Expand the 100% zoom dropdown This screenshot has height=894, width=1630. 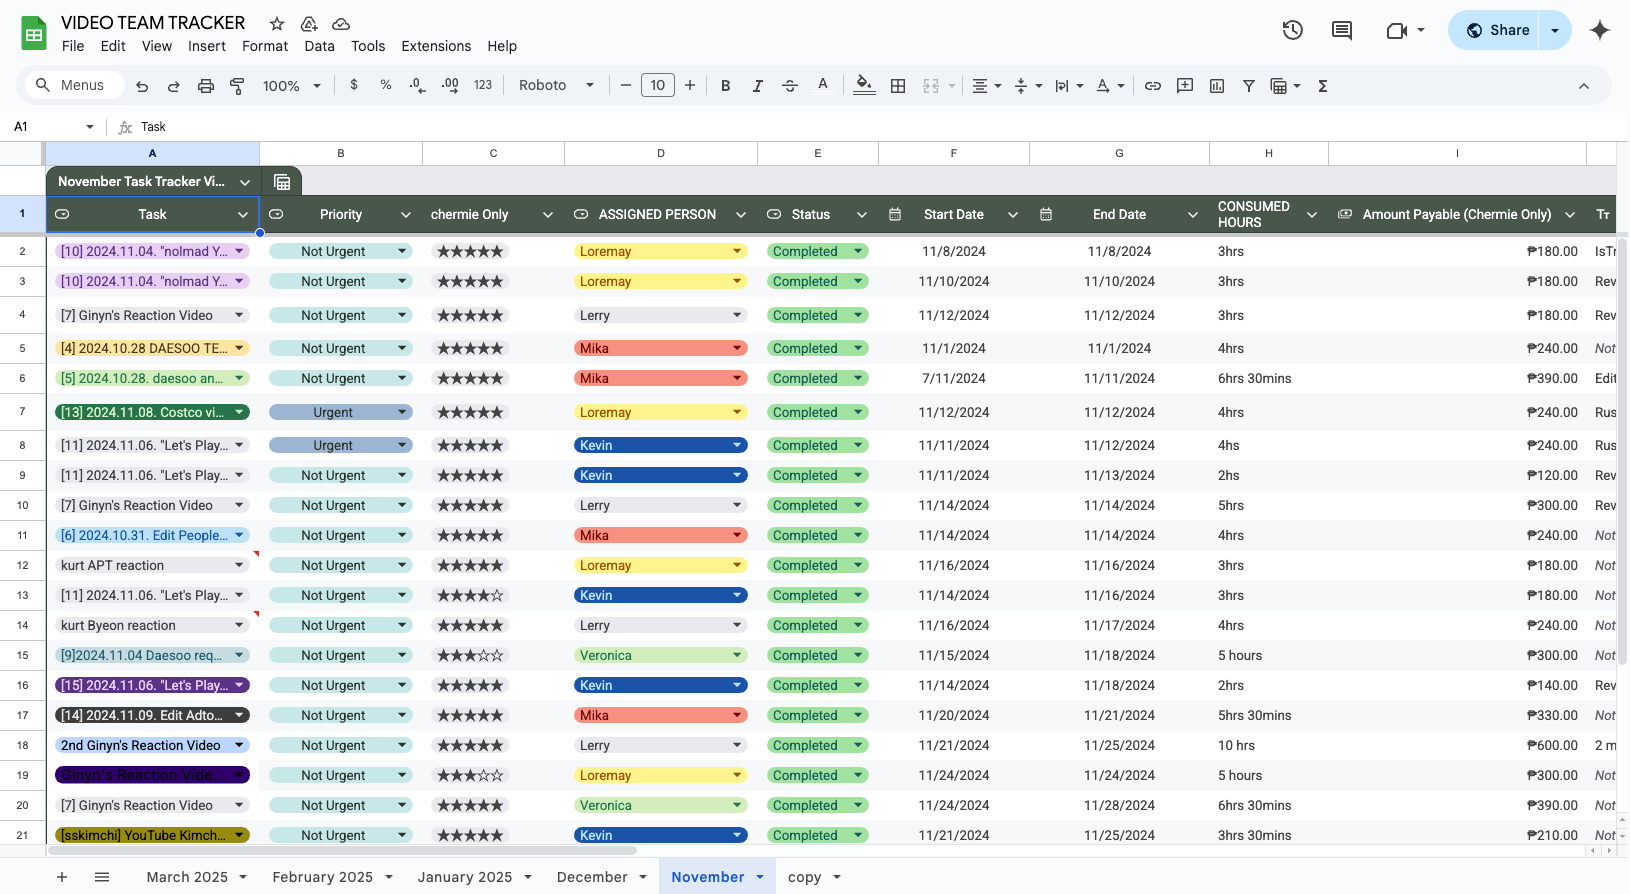291,86
